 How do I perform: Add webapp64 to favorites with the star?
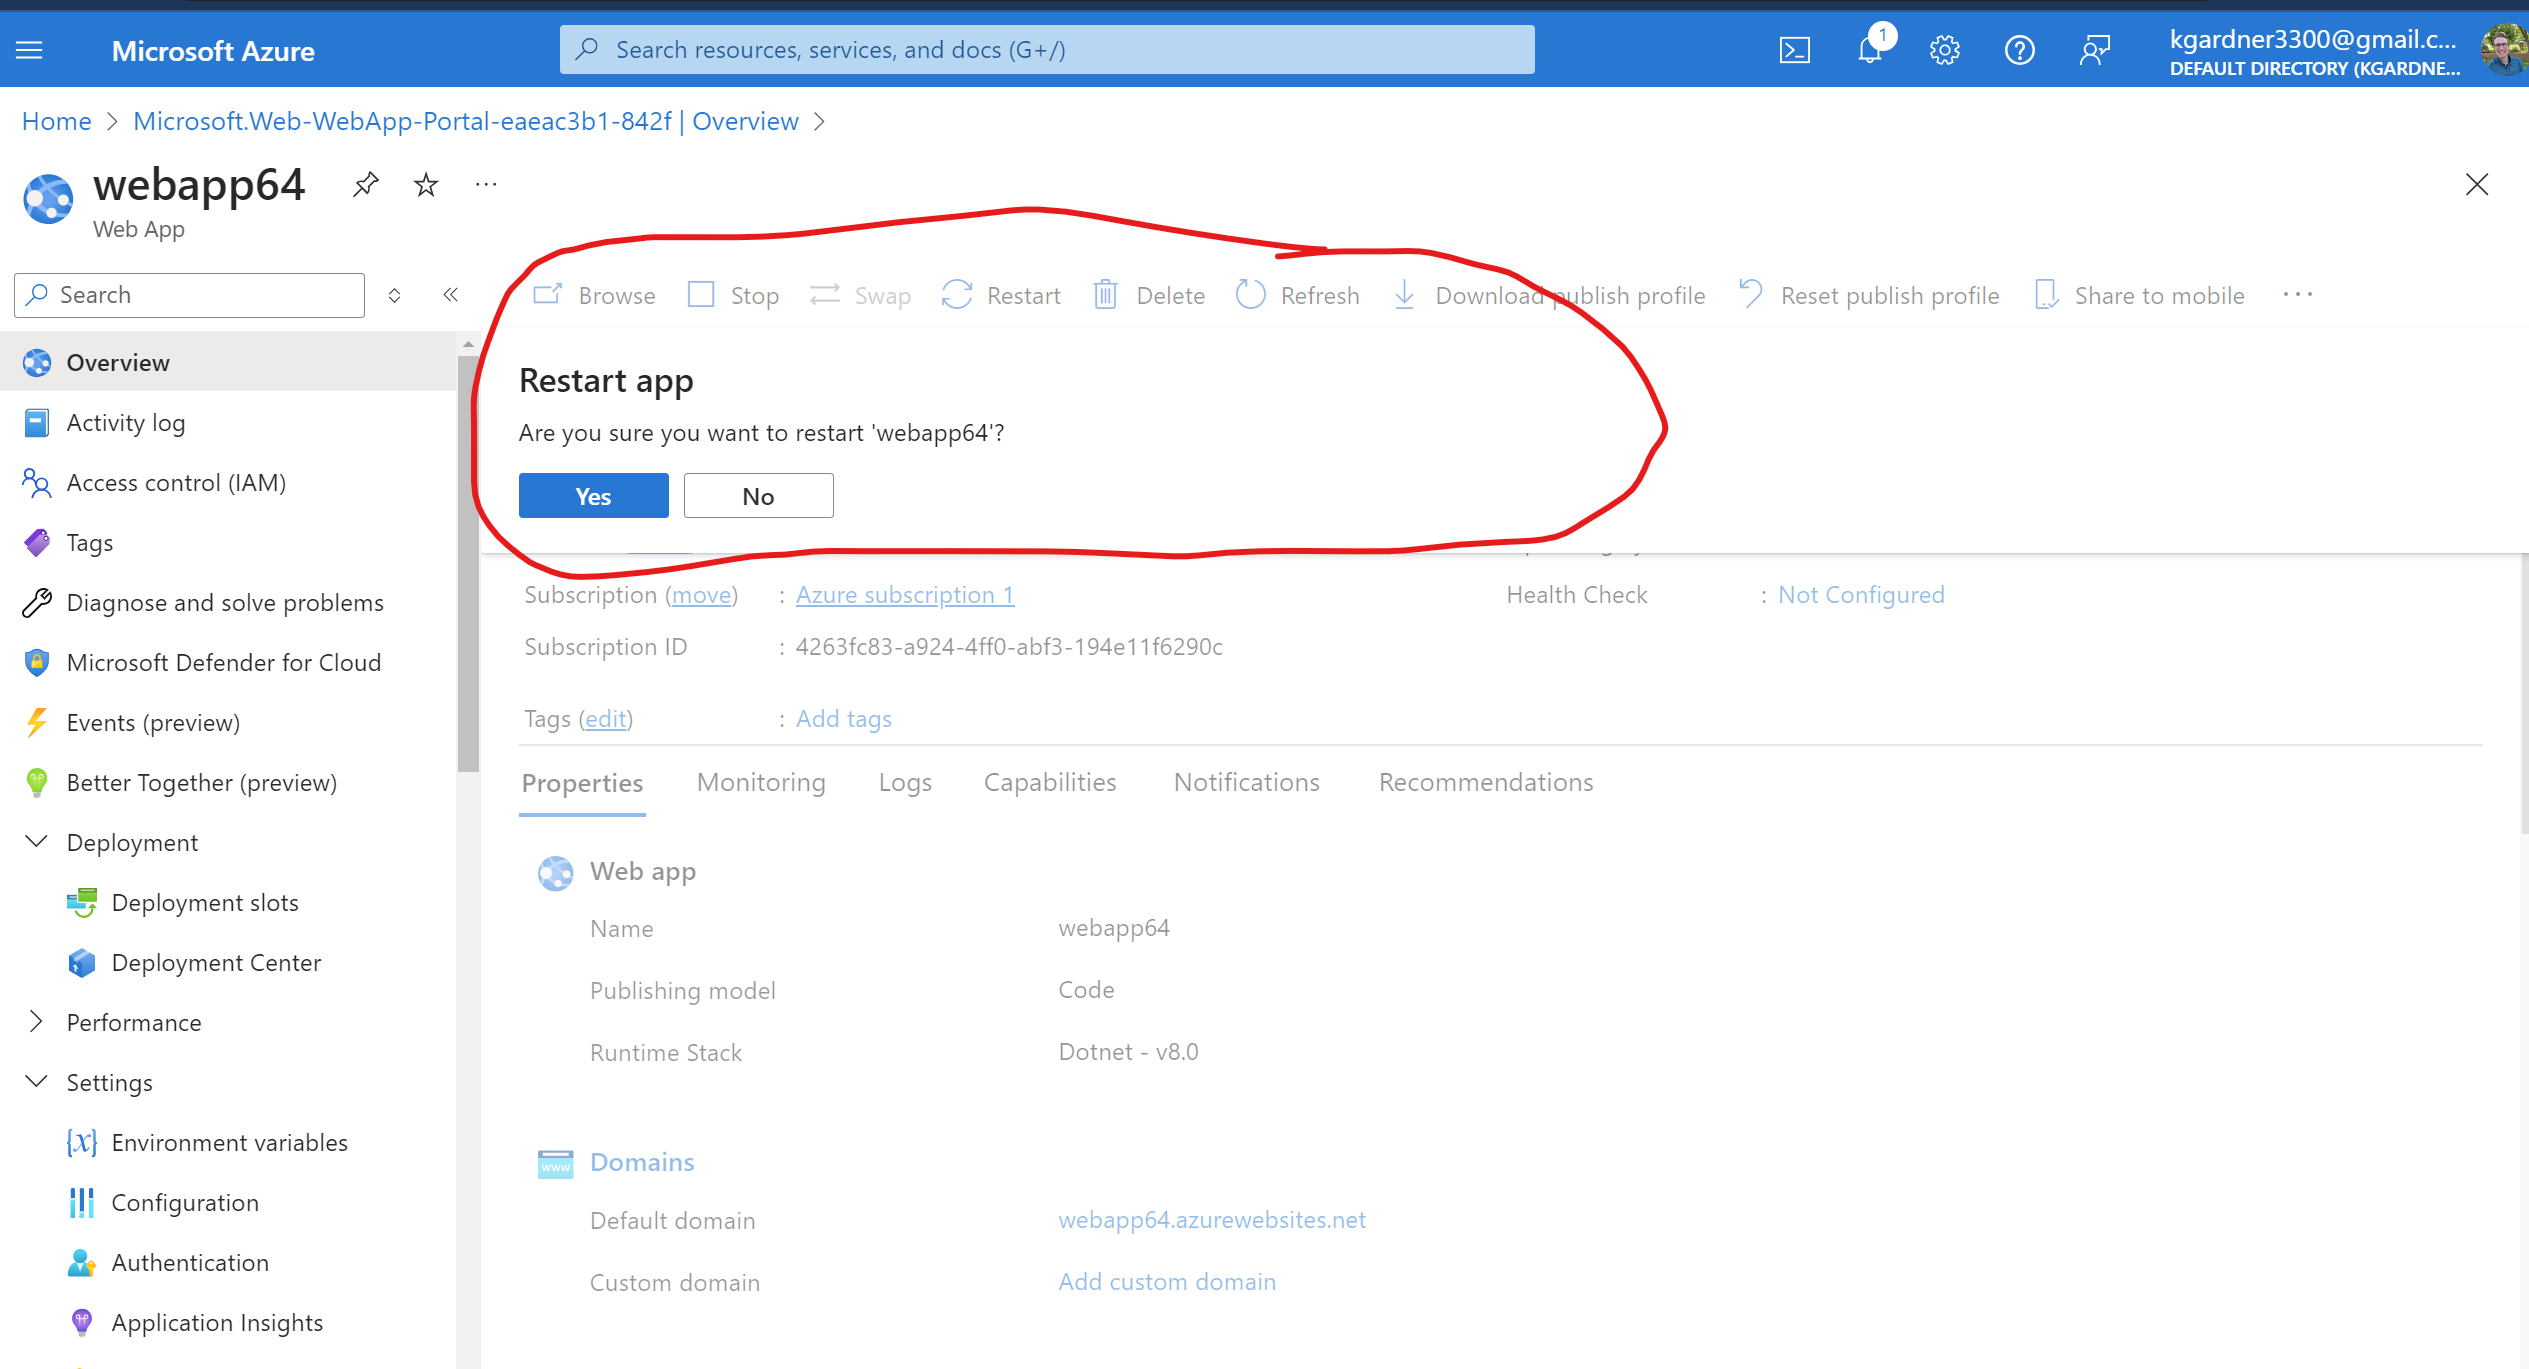tap(426, 184)
